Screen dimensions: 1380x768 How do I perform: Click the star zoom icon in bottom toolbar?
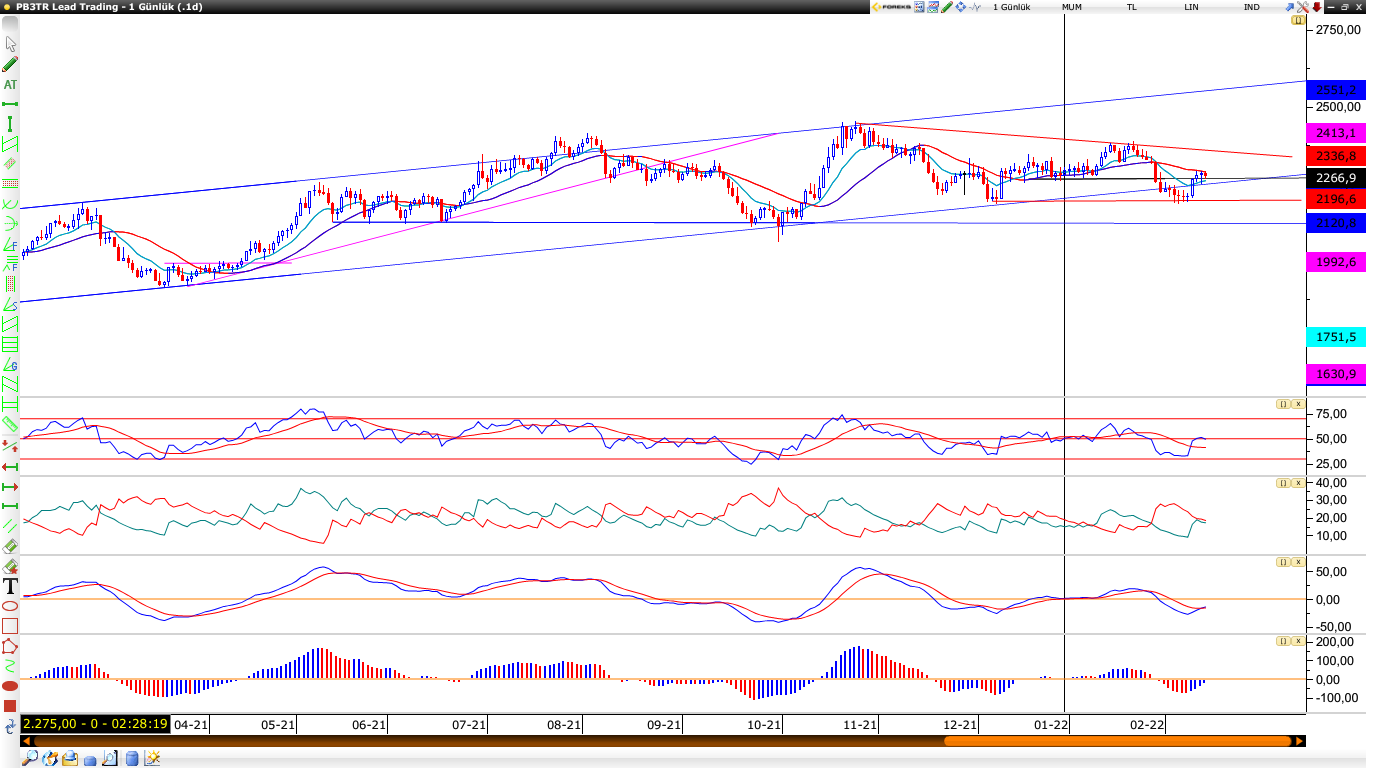[x=152, y=758]
